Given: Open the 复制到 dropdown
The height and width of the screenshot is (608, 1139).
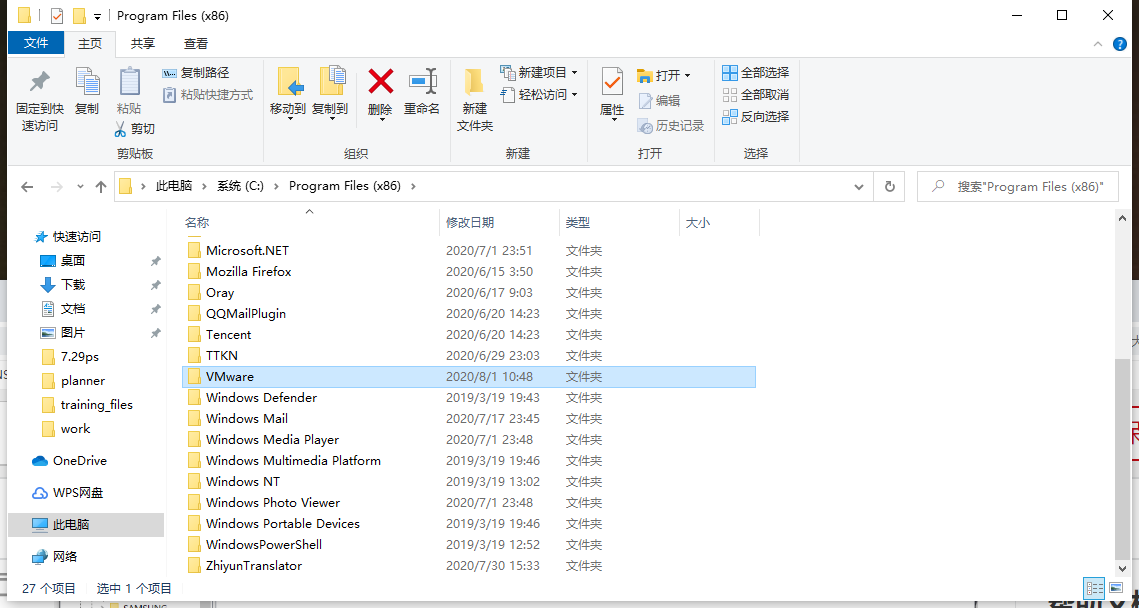Looking at the screenshot, I should [331, 118].
